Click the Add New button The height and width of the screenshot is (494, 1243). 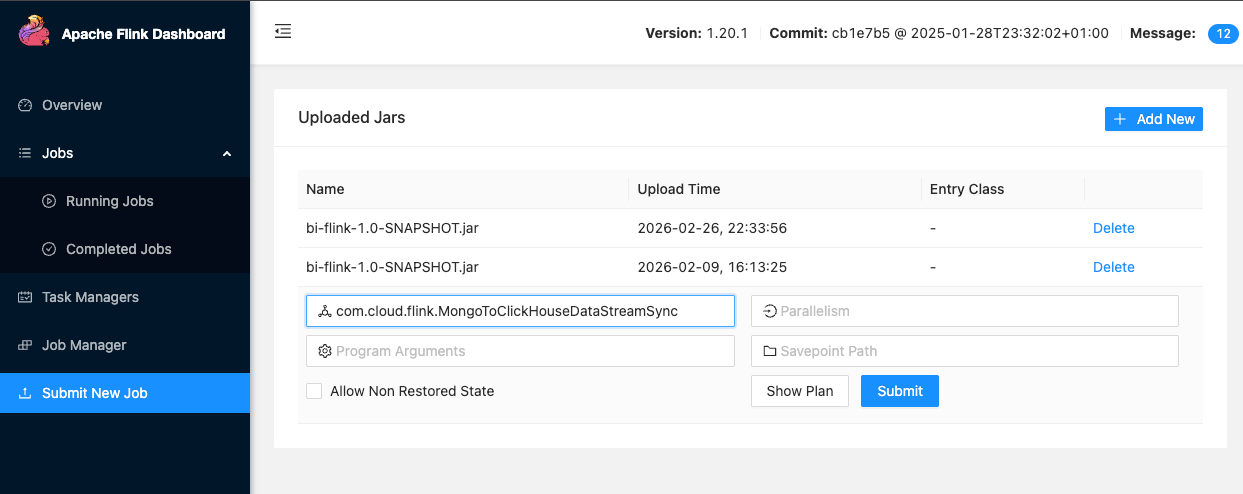click(1154, 119)
